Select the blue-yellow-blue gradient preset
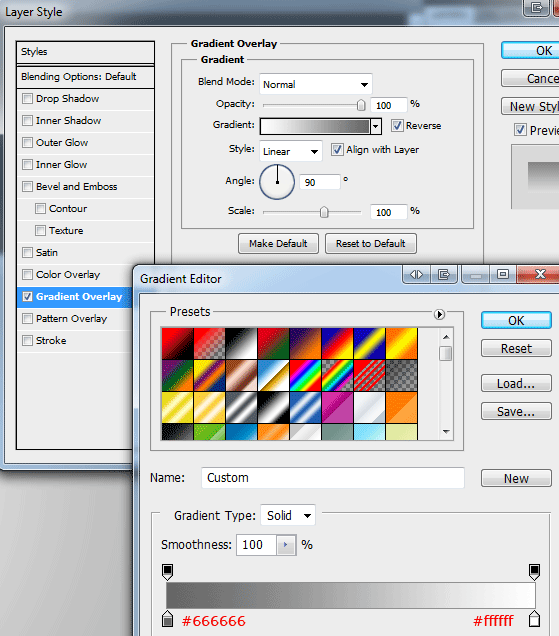 pyautogui.click(x=370, y=344)
